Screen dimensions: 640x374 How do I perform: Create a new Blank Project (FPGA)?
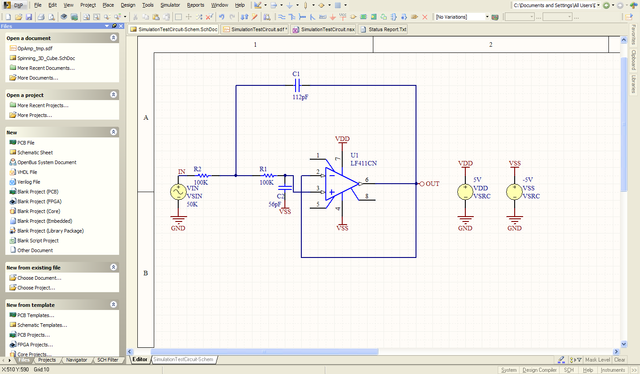click(39, 202)
